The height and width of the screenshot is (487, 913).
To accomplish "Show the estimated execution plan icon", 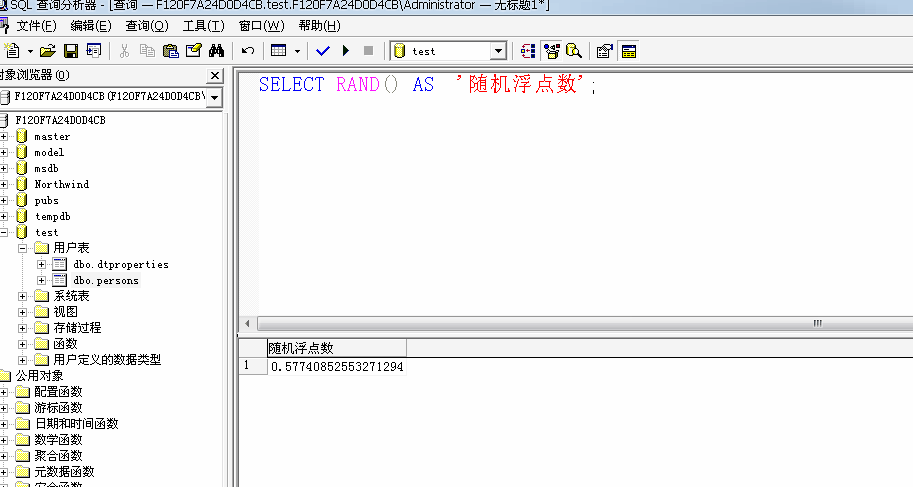I will 528,51.
